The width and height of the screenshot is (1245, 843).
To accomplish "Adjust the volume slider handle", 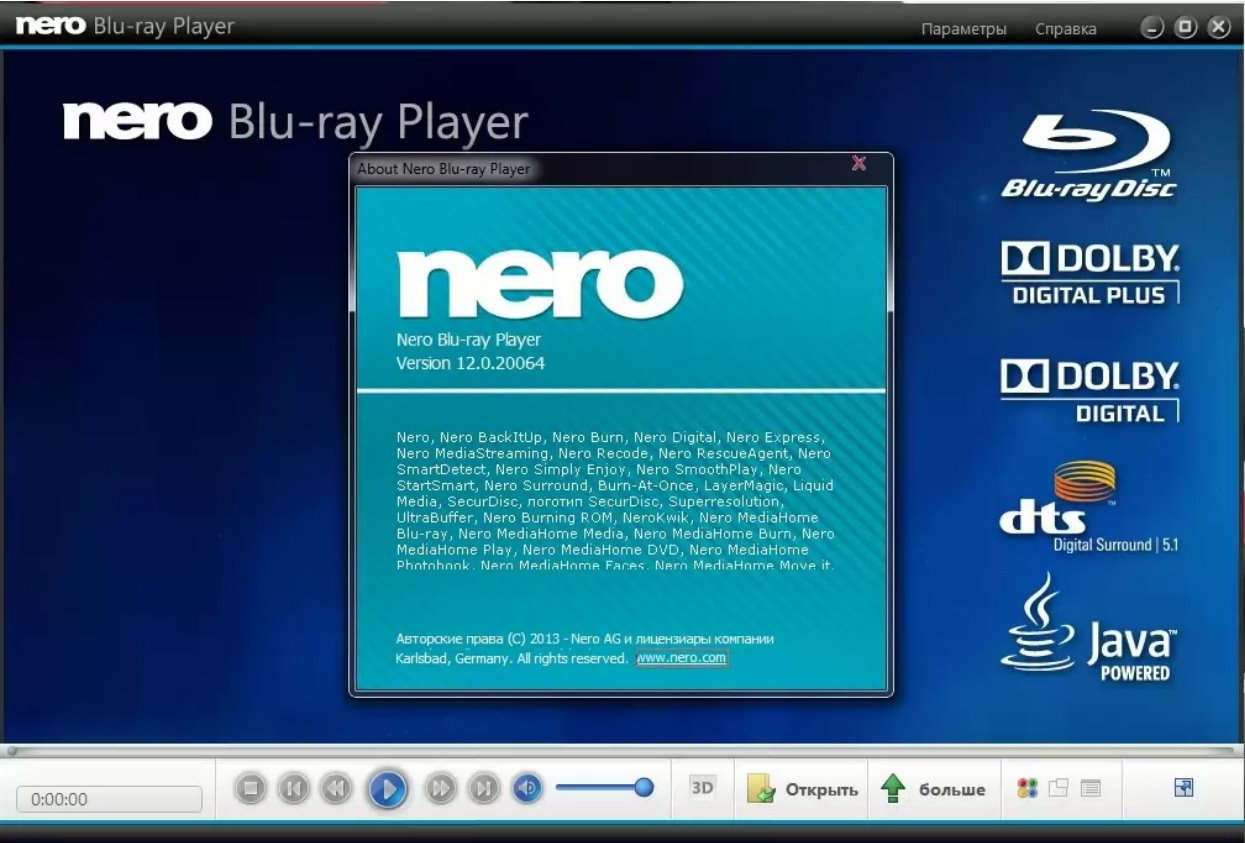I will click(644, 788).
